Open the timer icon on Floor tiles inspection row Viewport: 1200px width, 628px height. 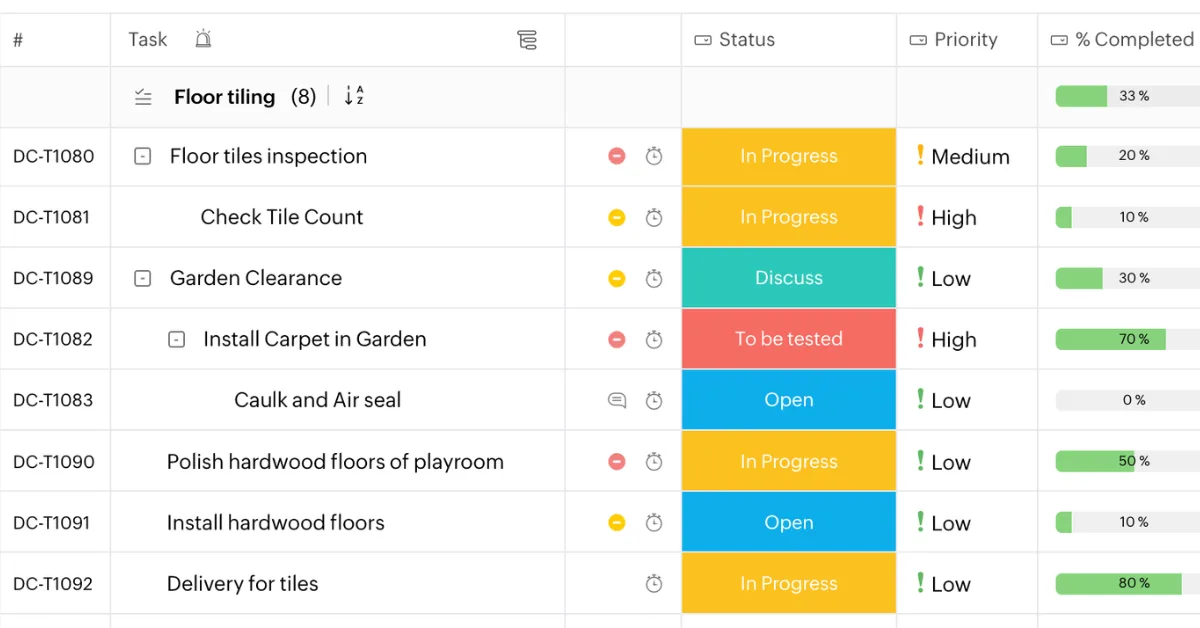pyautogui.click(x=655, y=156)
